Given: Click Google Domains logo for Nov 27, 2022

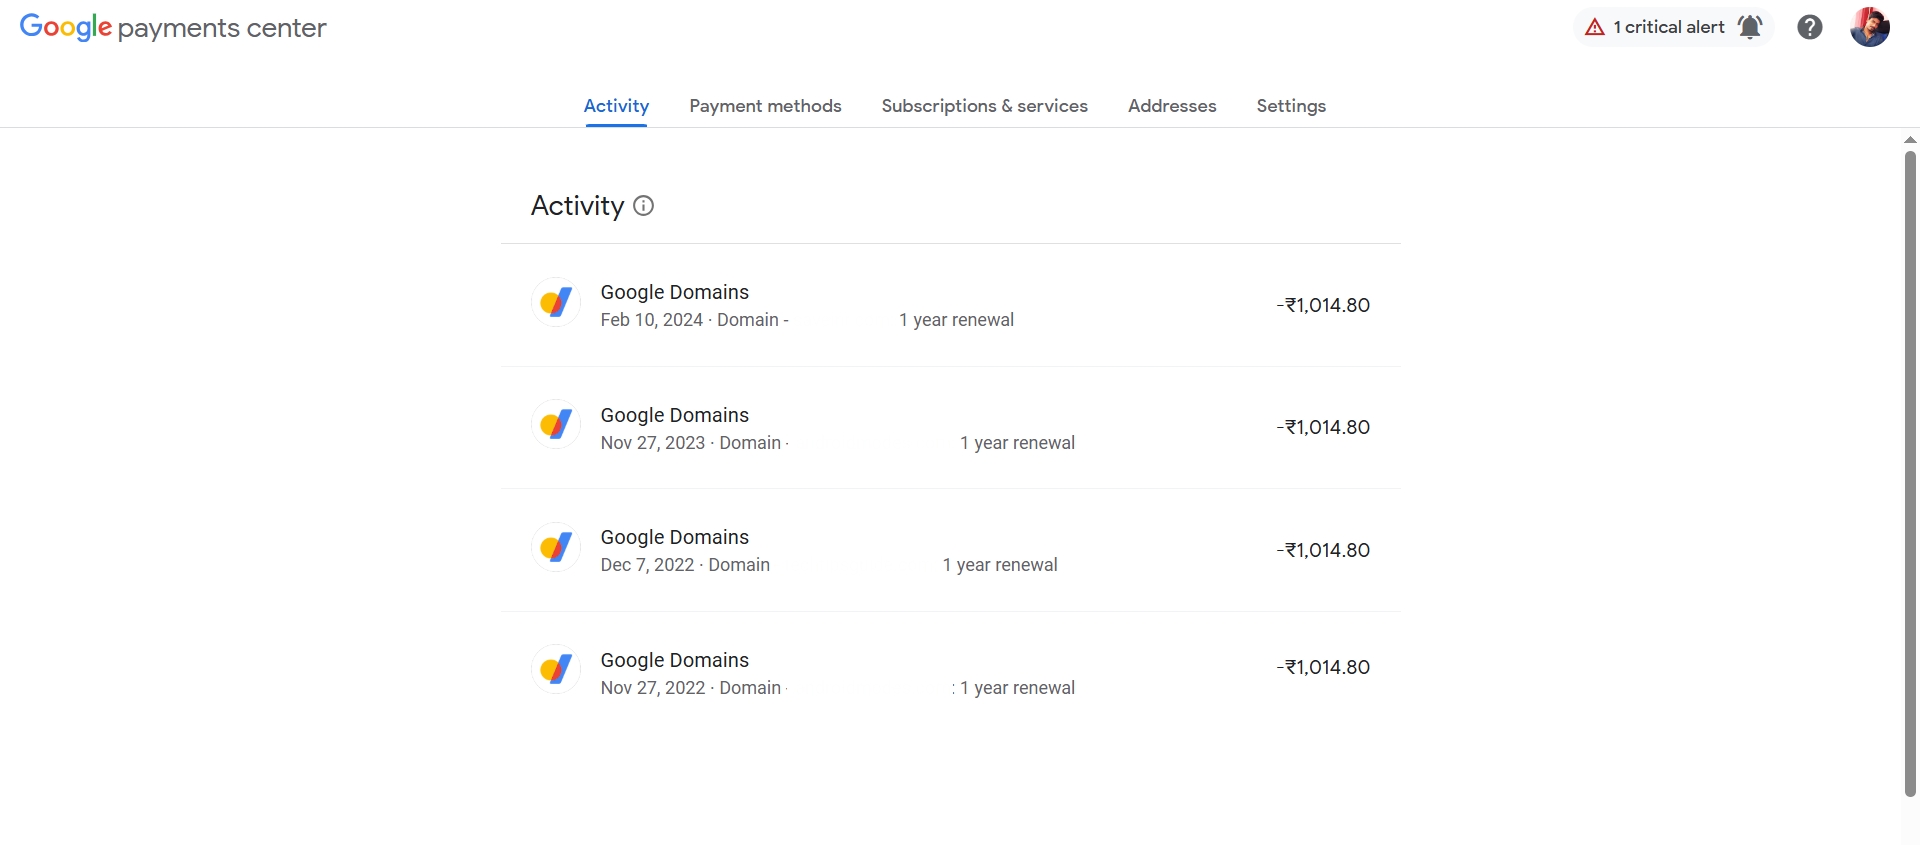Looking at the screenshot, I should click(556, 670).
